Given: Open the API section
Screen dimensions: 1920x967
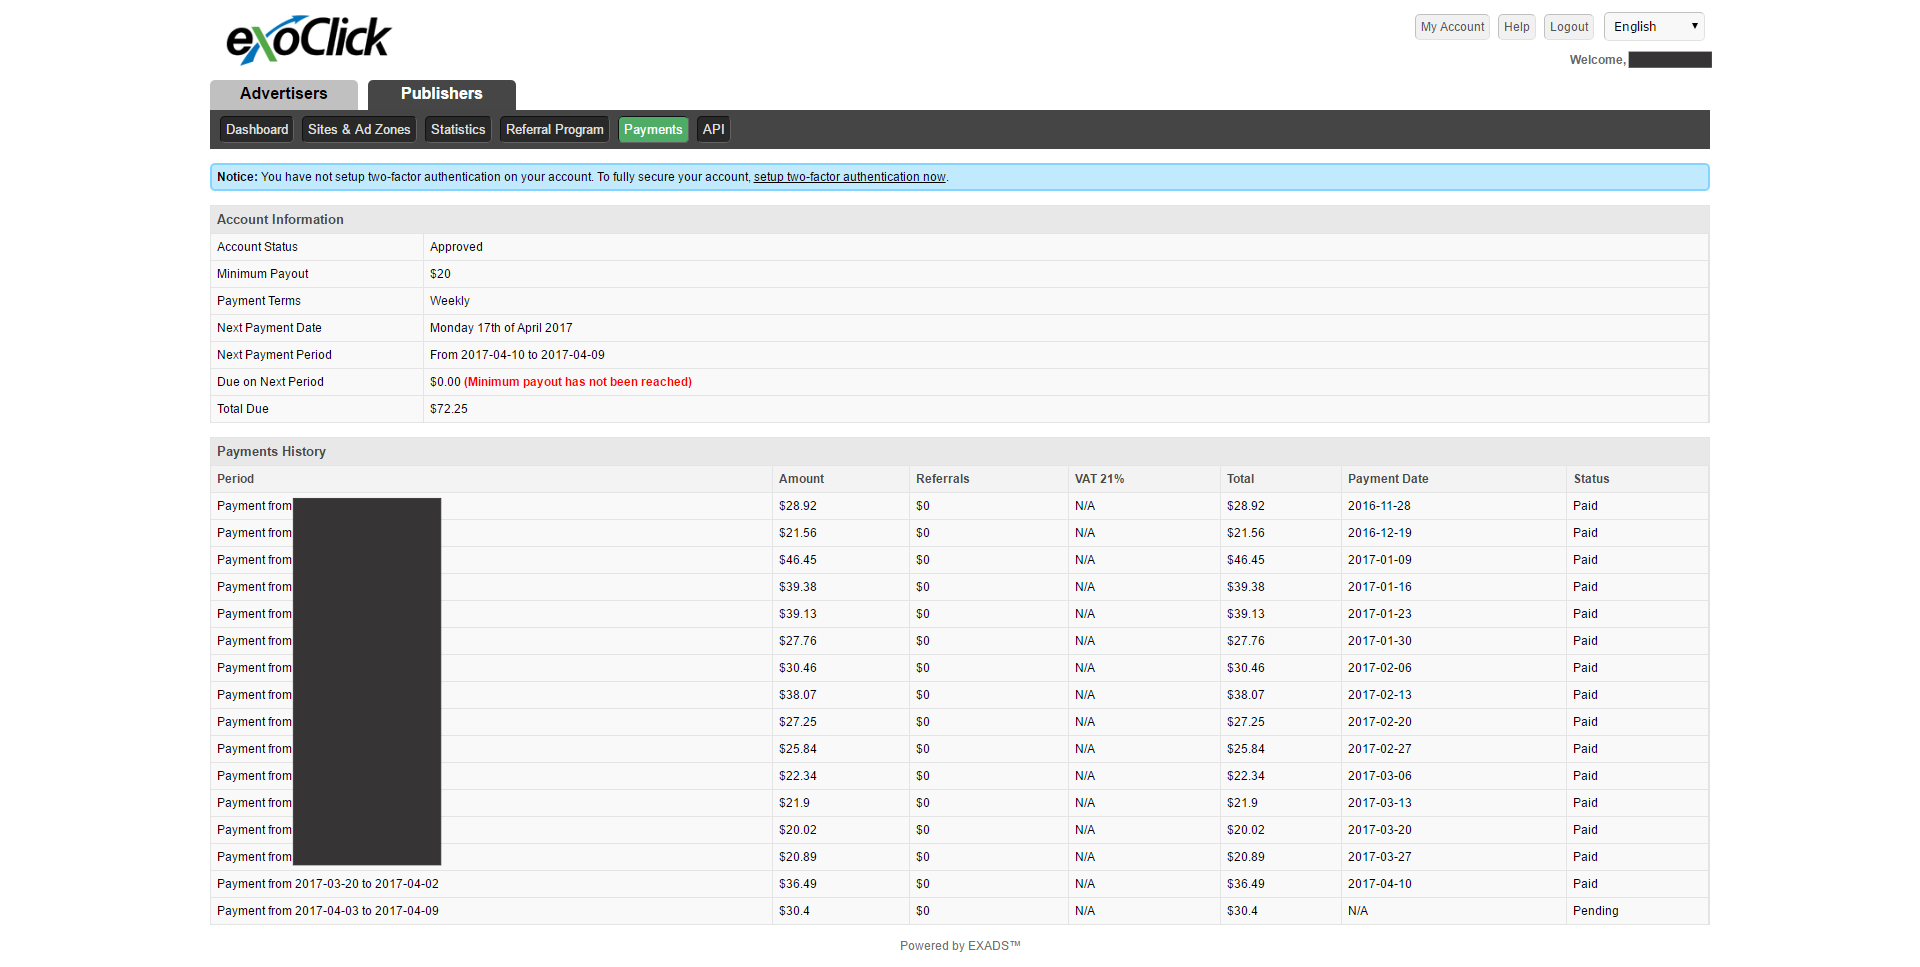Looking at the screenshot, I should coord(713,130).
